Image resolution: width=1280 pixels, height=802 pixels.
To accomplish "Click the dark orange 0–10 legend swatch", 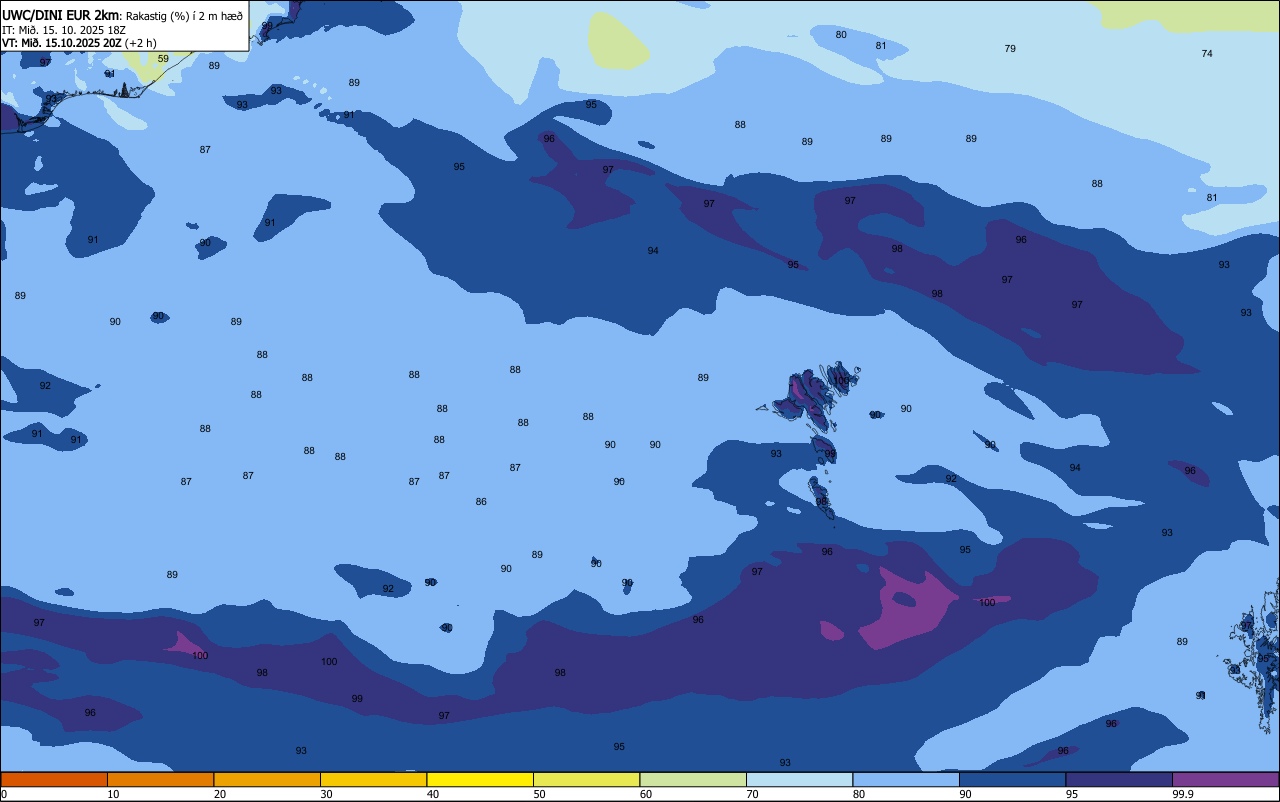I will [x=54, y=779].
